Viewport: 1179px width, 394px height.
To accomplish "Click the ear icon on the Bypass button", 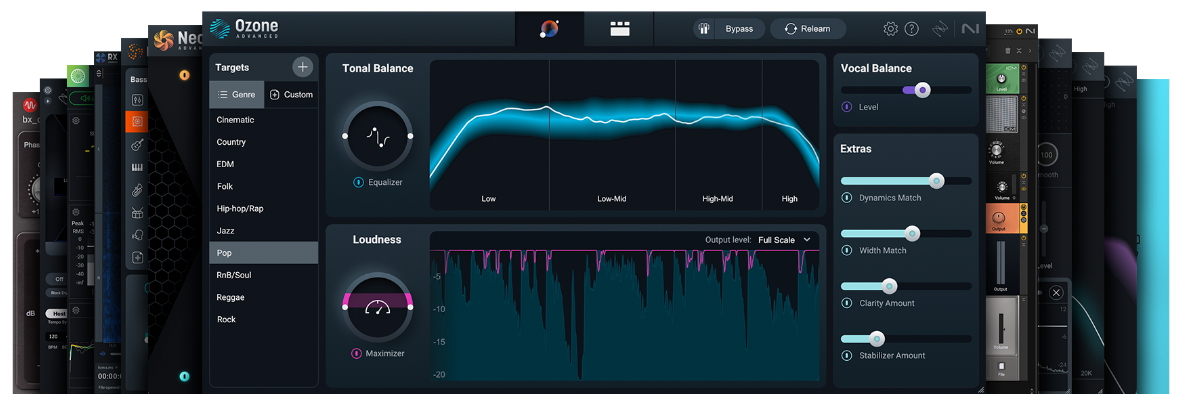I will pyautogui.click(x=704, y=29).
